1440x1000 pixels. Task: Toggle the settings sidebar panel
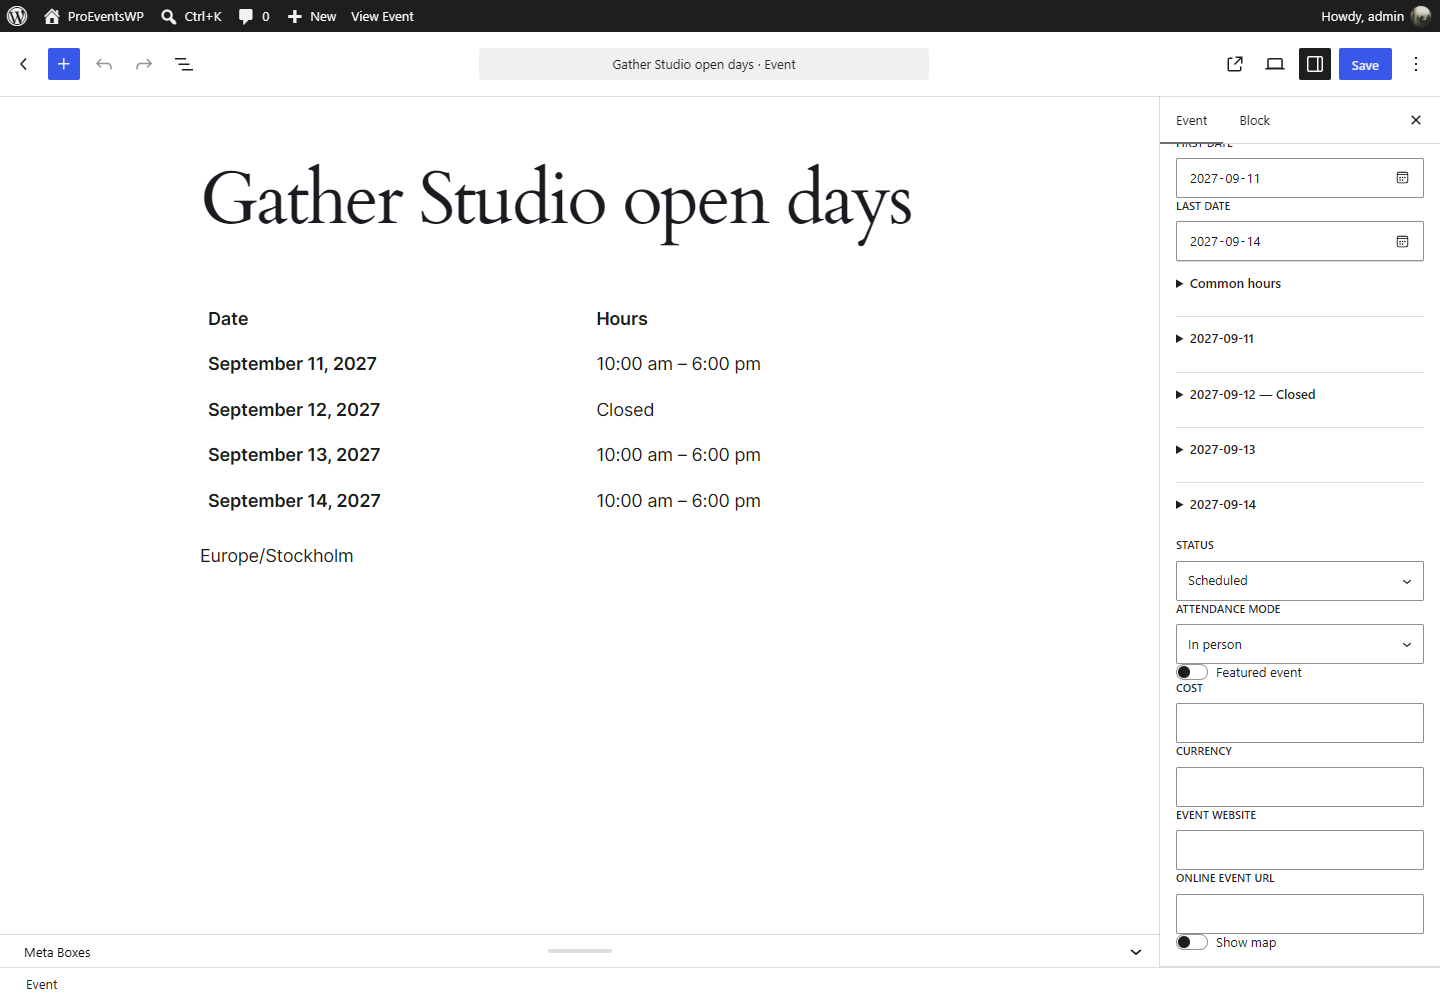tap(1315, 64)
